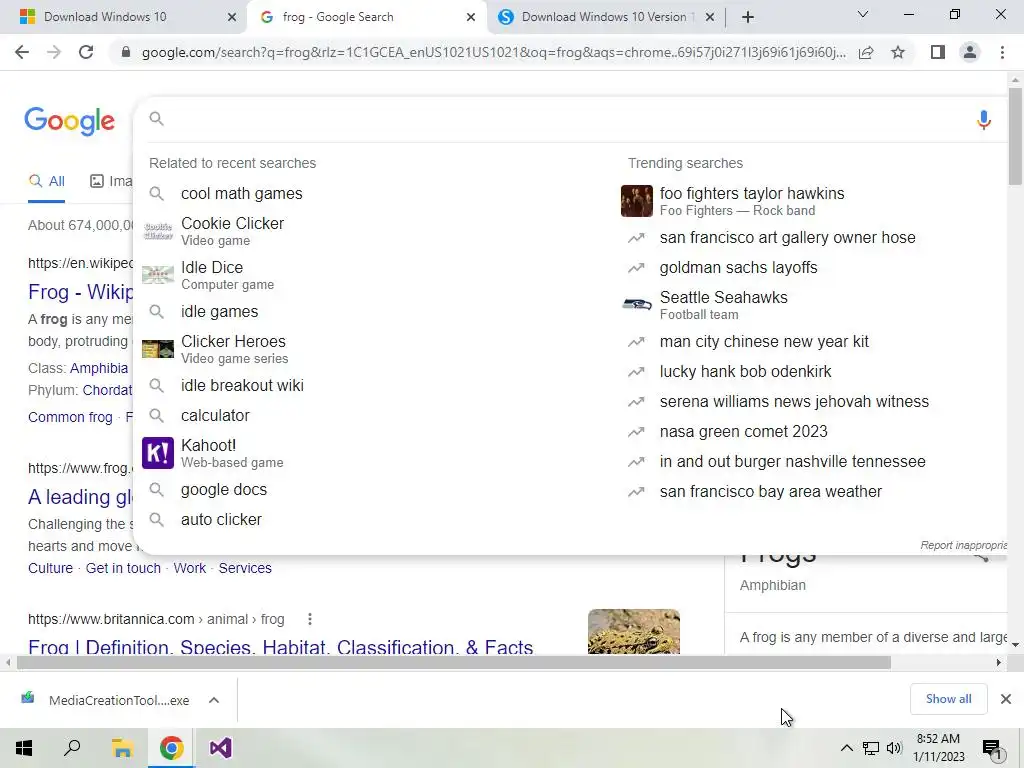The height and width of the screenshot is (768, 1024).
Task: Click Show all downloads button
Action: tap(948, 699)
